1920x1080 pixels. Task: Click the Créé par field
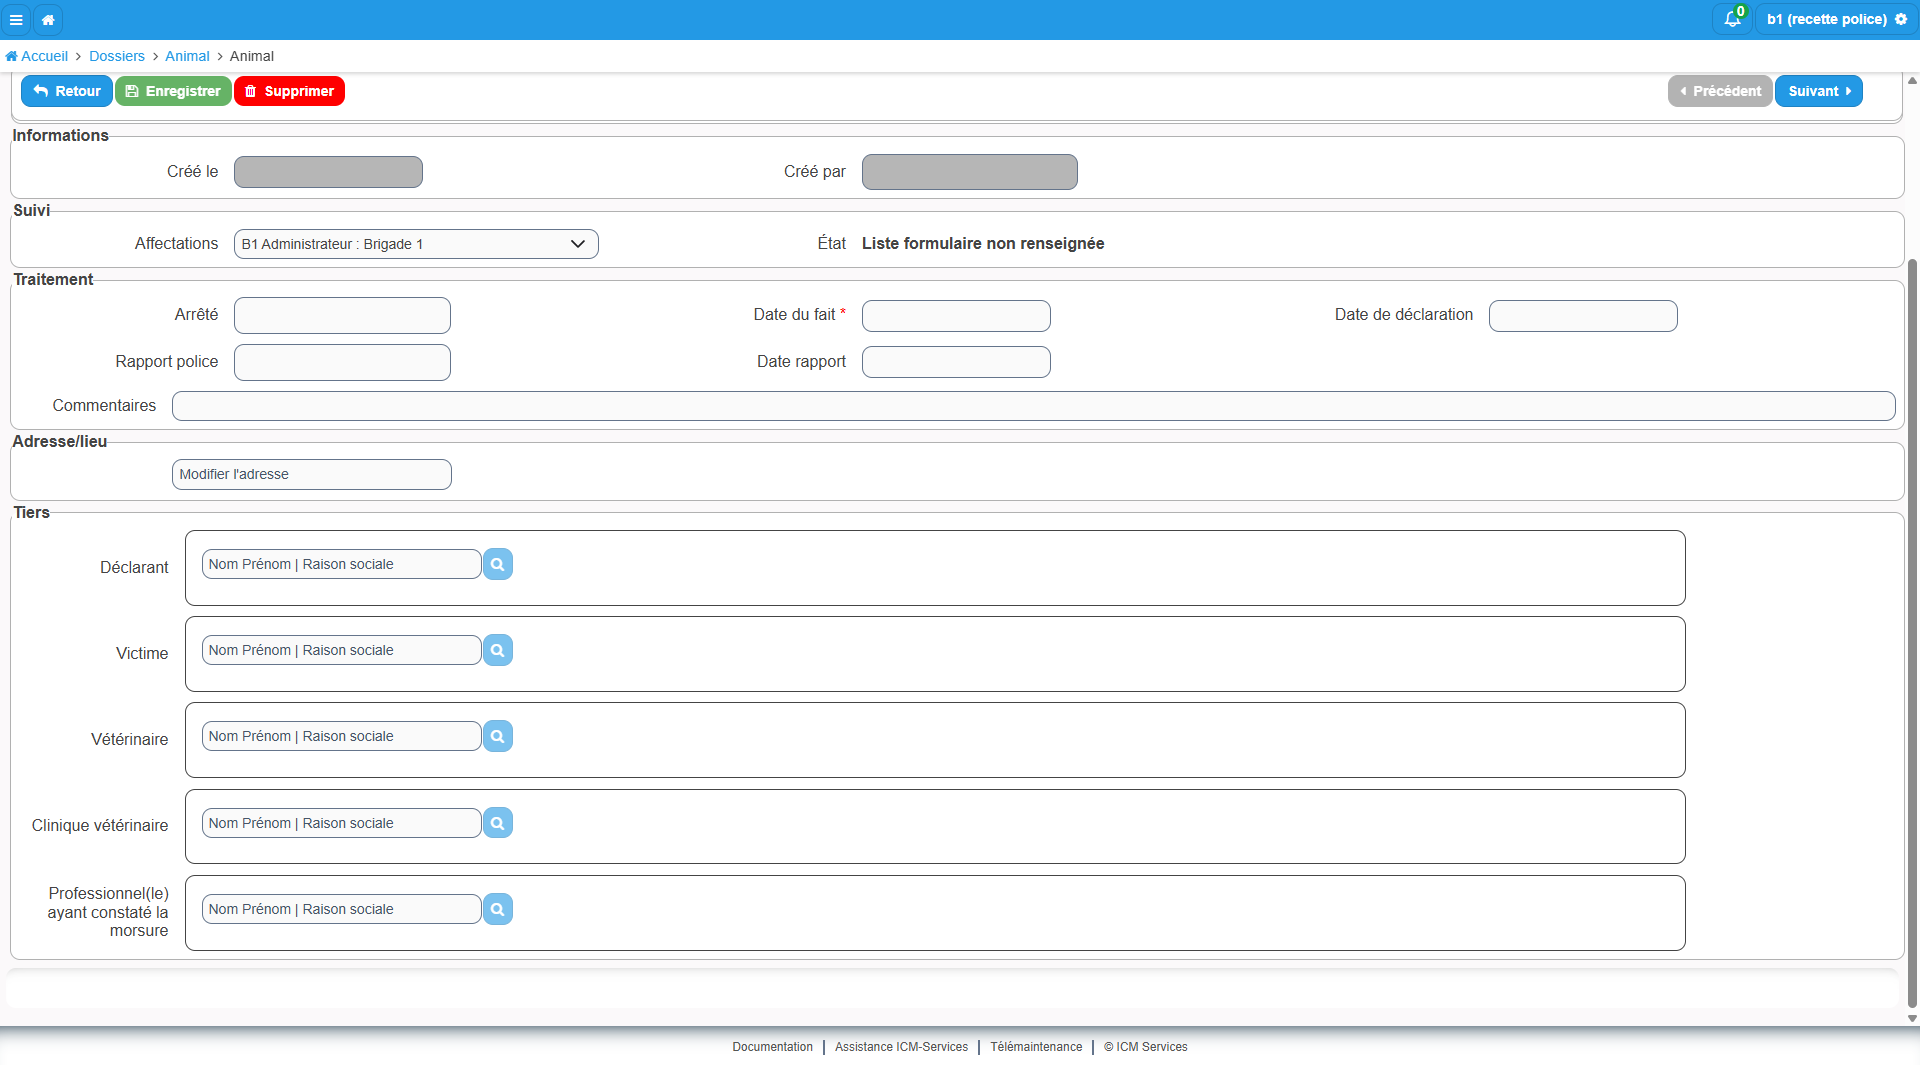pyautogui.click(x=970, y=172)
